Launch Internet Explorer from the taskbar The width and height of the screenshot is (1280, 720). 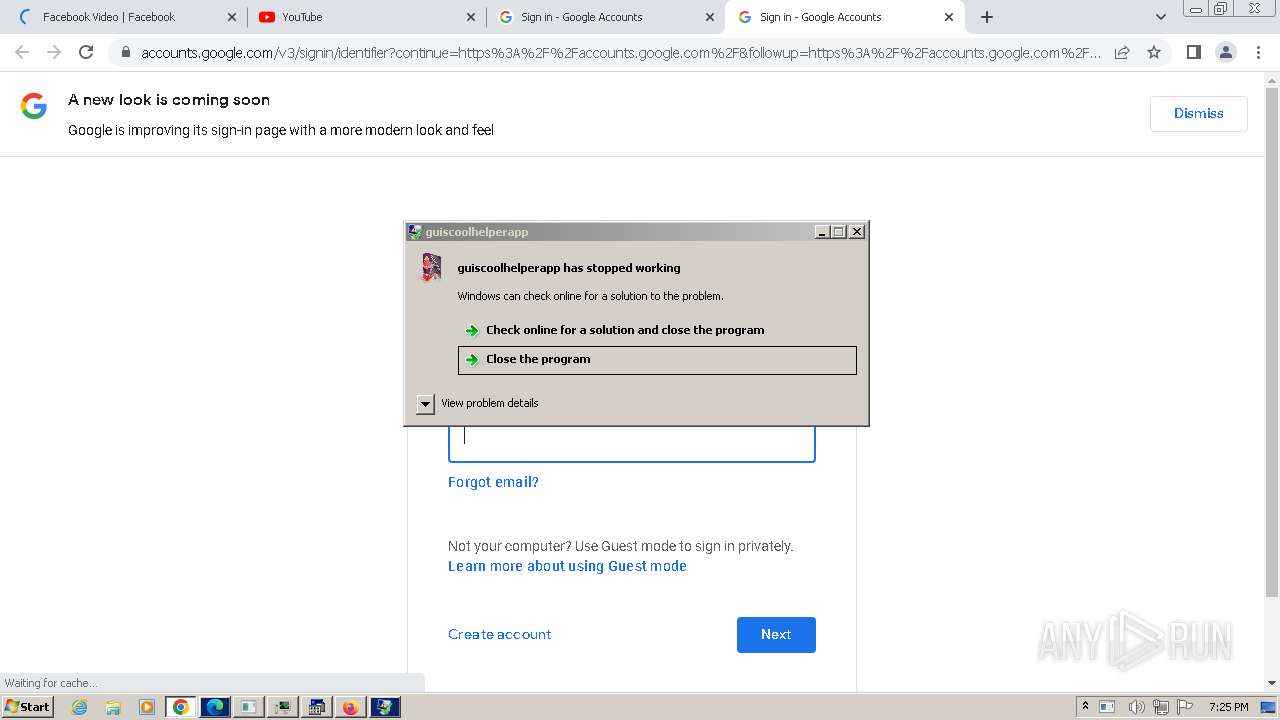pyautogui.click(x=79, y=707)
